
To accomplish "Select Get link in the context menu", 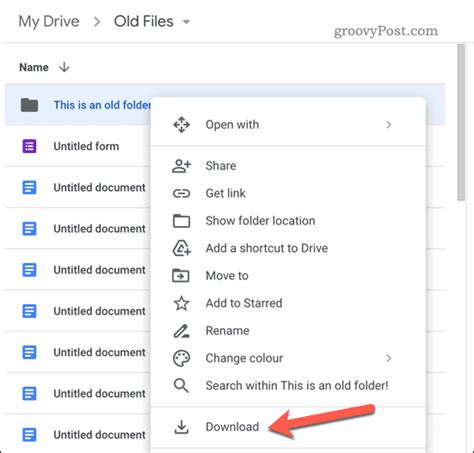I will point(288,193).
